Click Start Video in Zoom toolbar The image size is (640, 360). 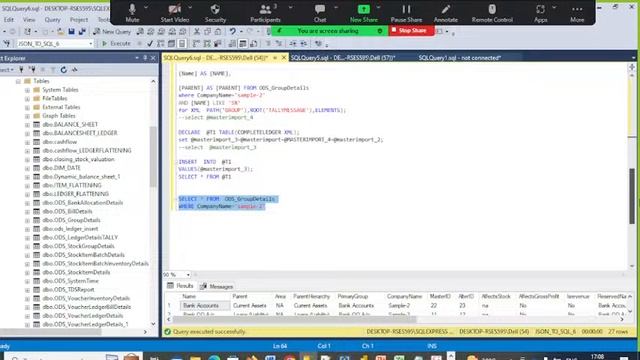[175, 13]
